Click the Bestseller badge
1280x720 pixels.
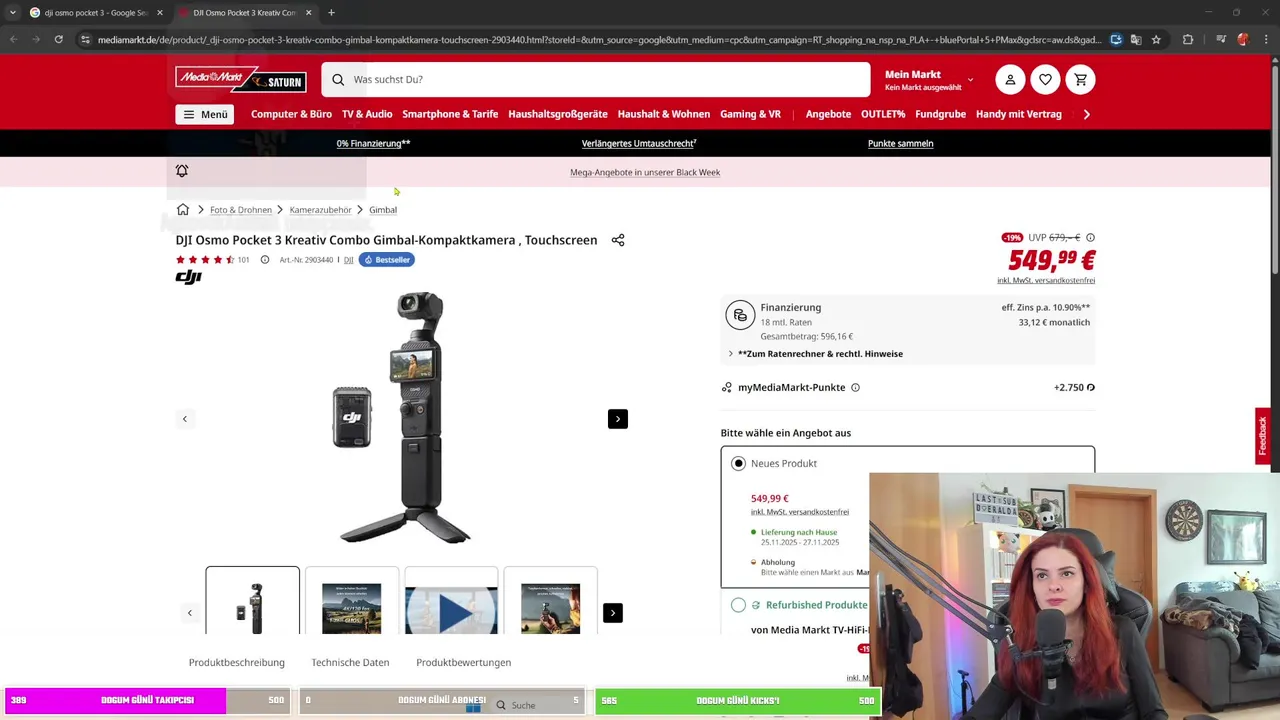[x=386, y=260]
